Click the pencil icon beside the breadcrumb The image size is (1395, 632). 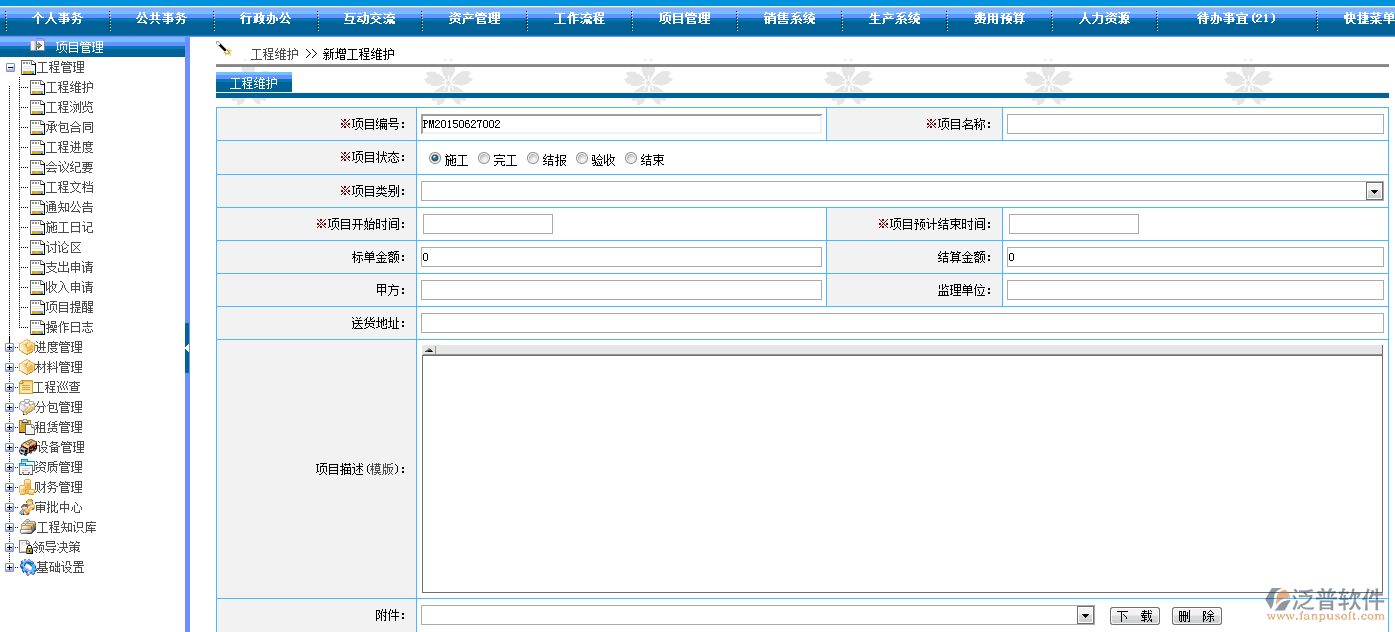pos(224,49)
